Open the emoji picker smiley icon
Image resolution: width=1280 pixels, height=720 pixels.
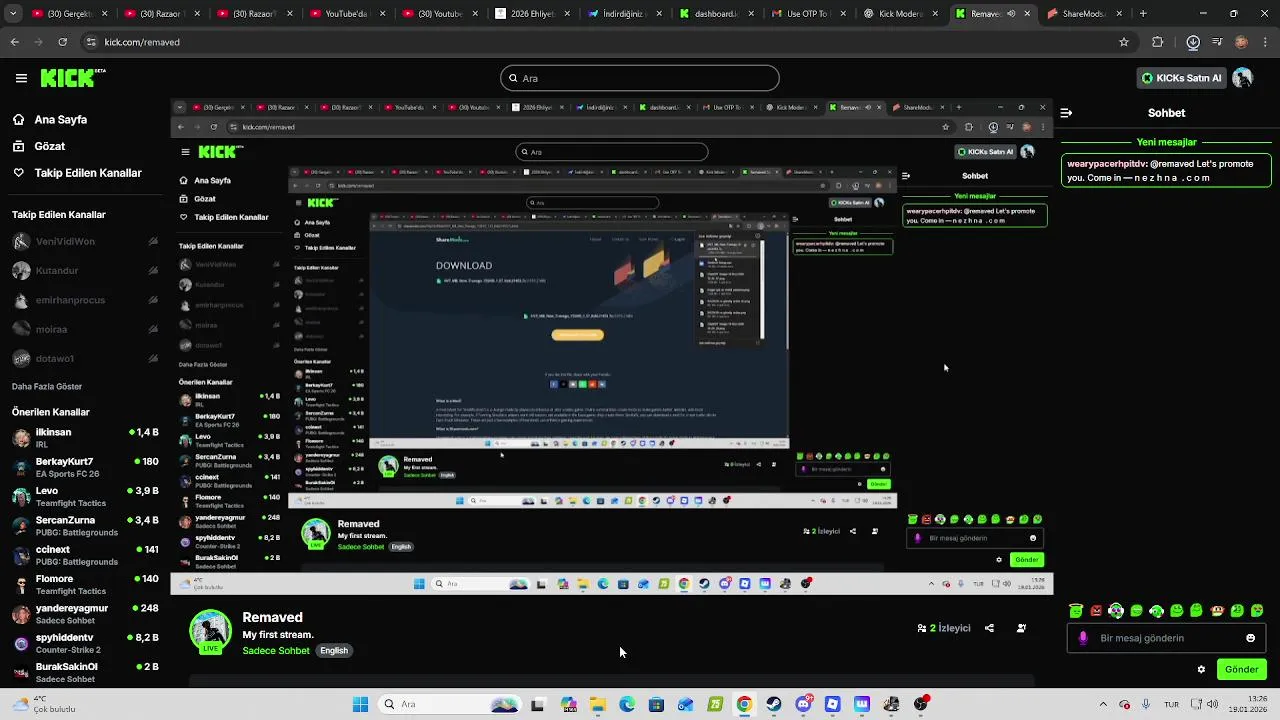point(1250,638)
